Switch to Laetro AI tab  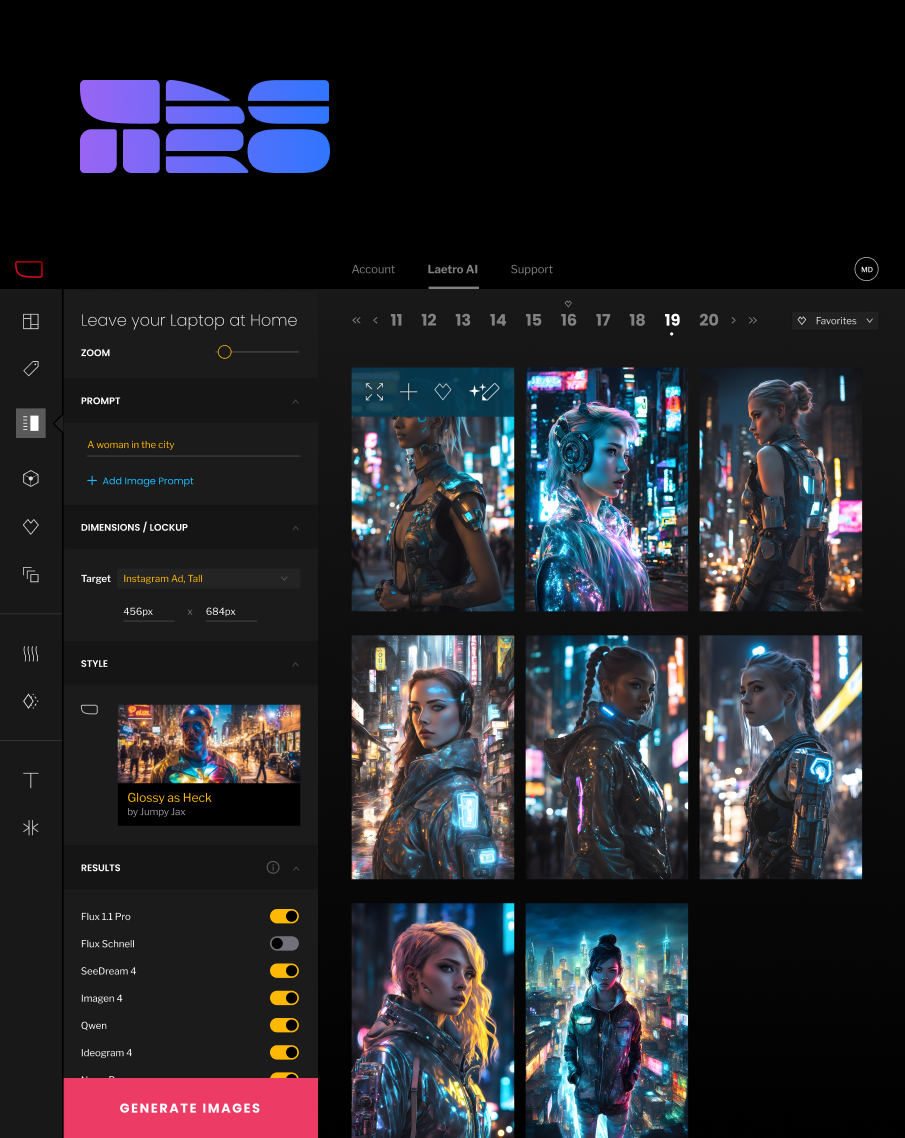tap(453, 269)
